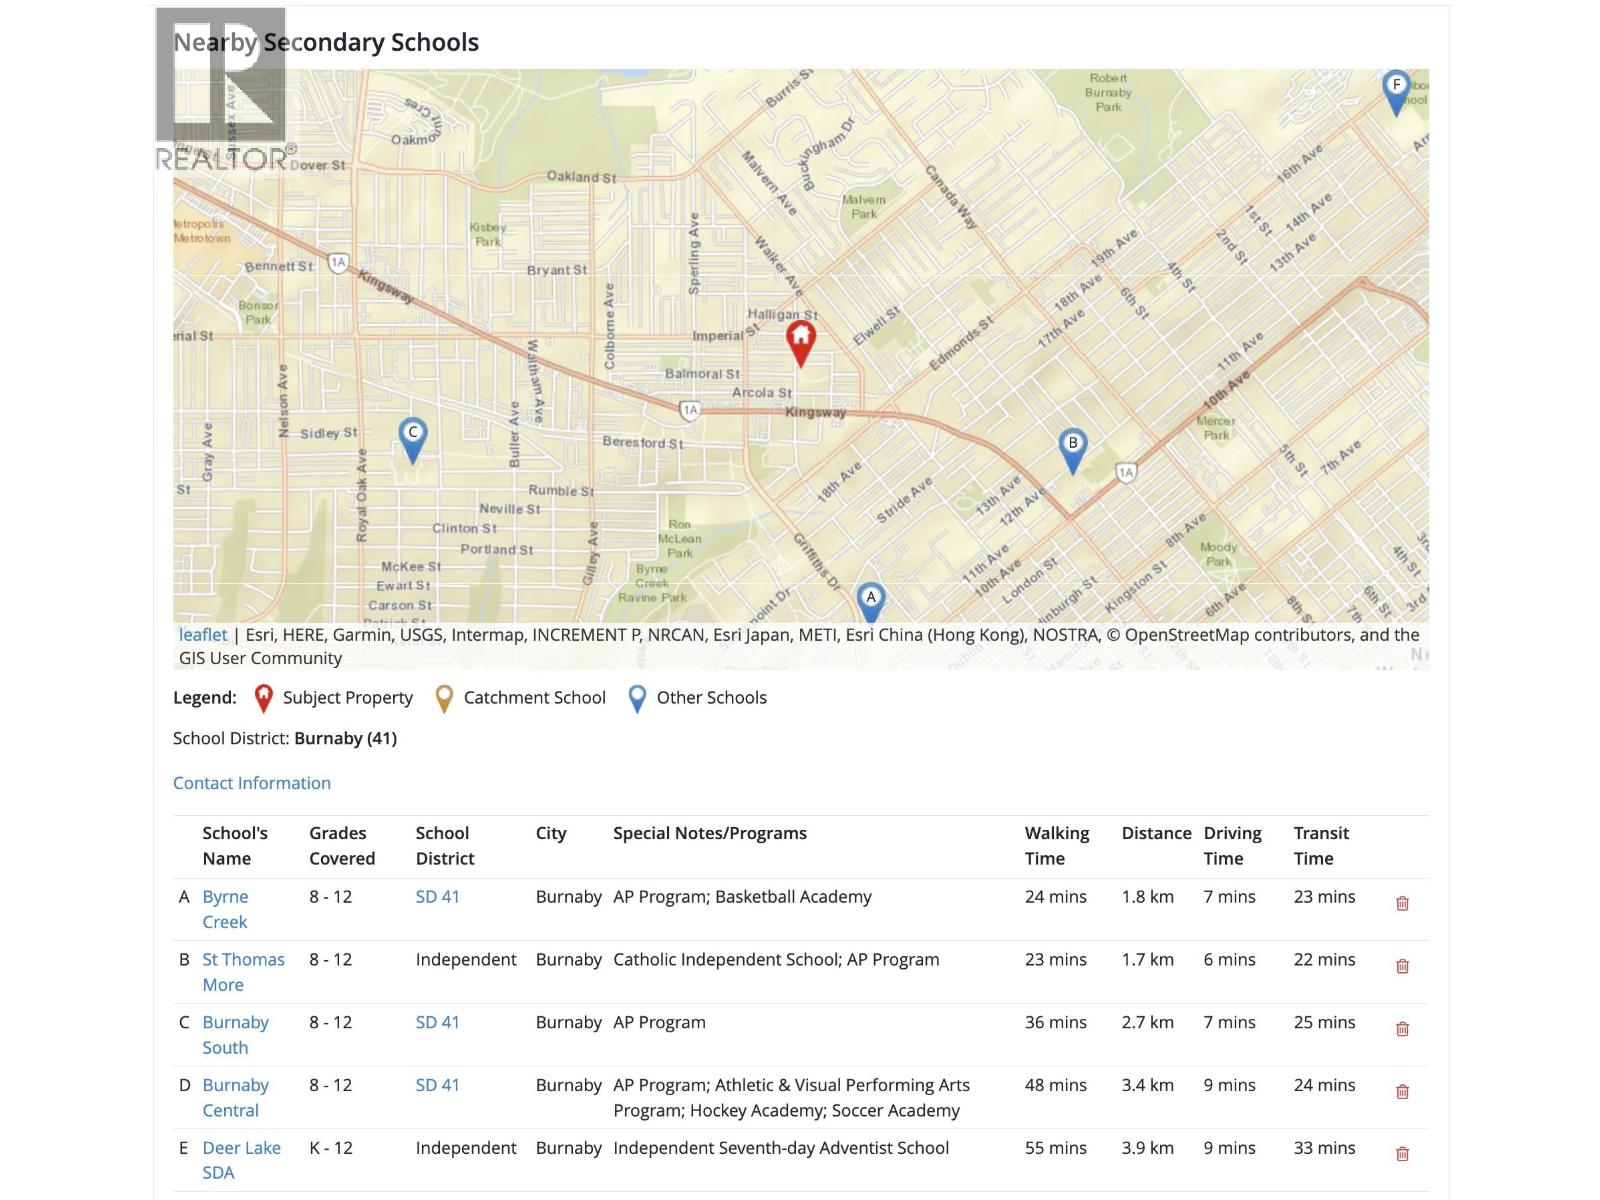
Task: Click the leaflet attribution link
Action: (203, 635)
